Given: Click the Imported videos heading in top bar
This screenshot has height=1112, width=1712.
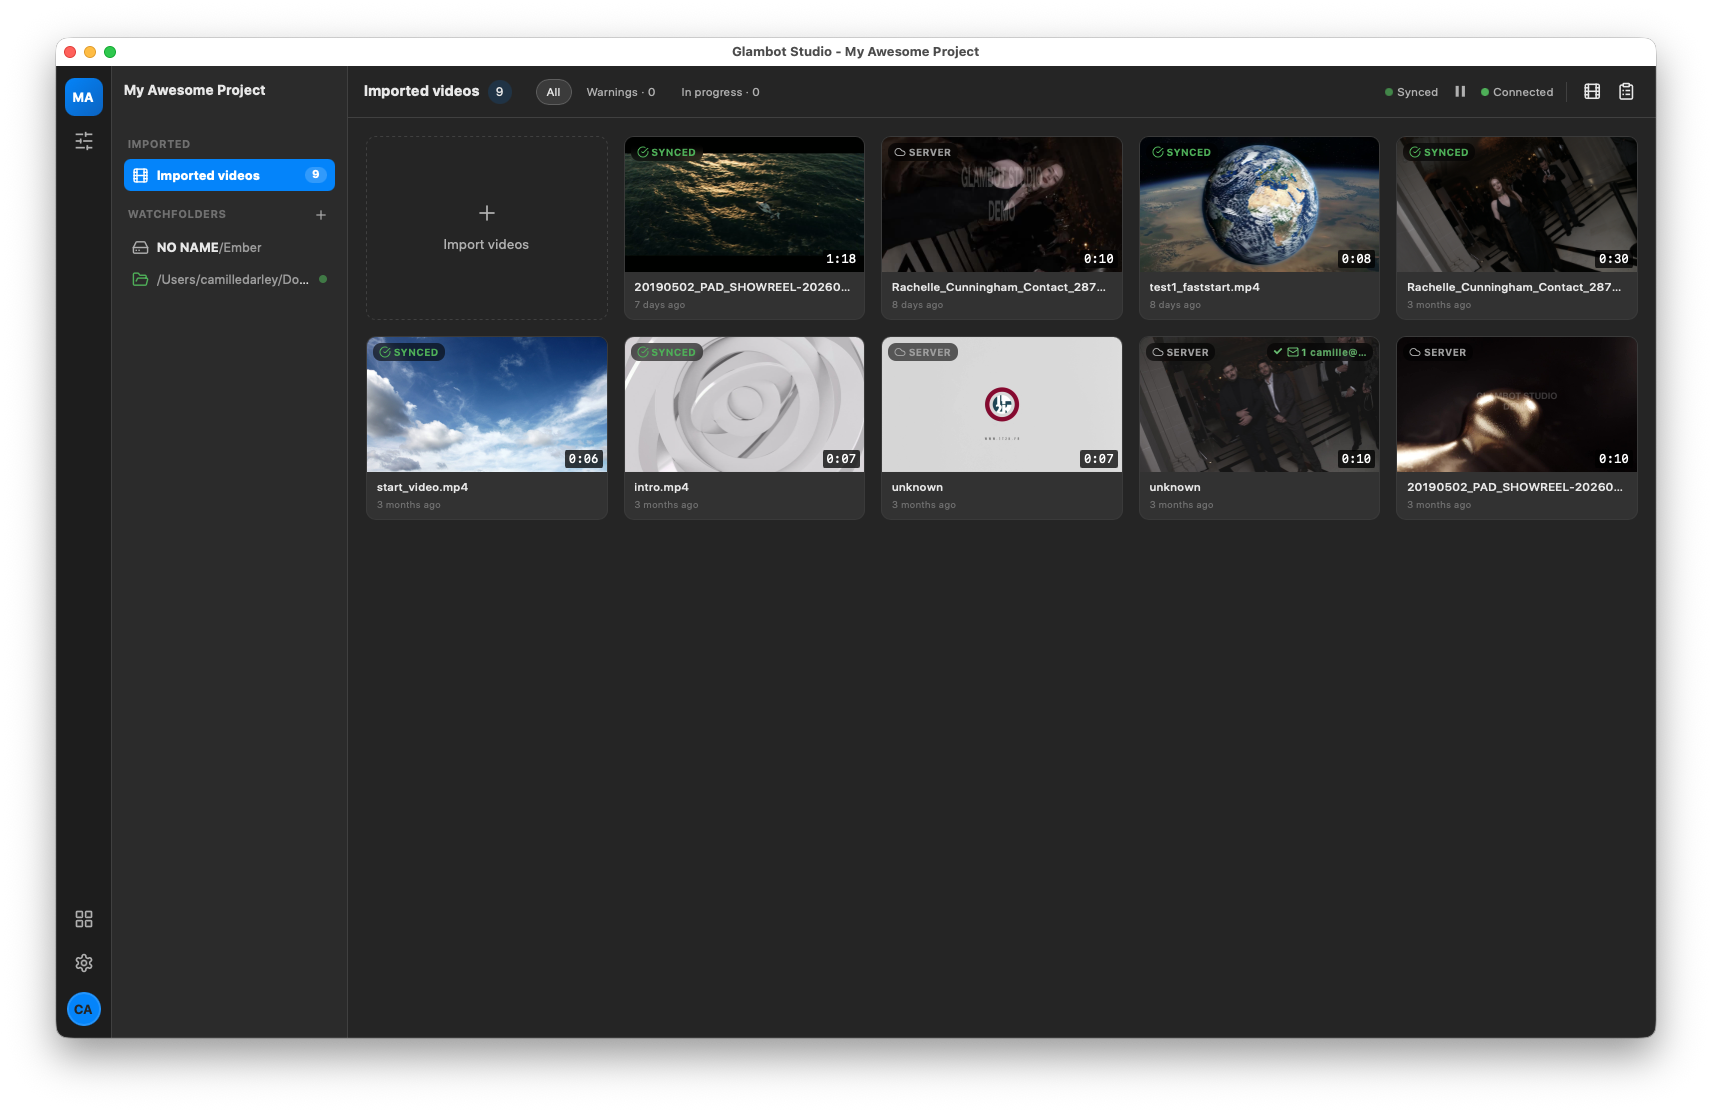Looking at the screenshot, I should 421,91.
